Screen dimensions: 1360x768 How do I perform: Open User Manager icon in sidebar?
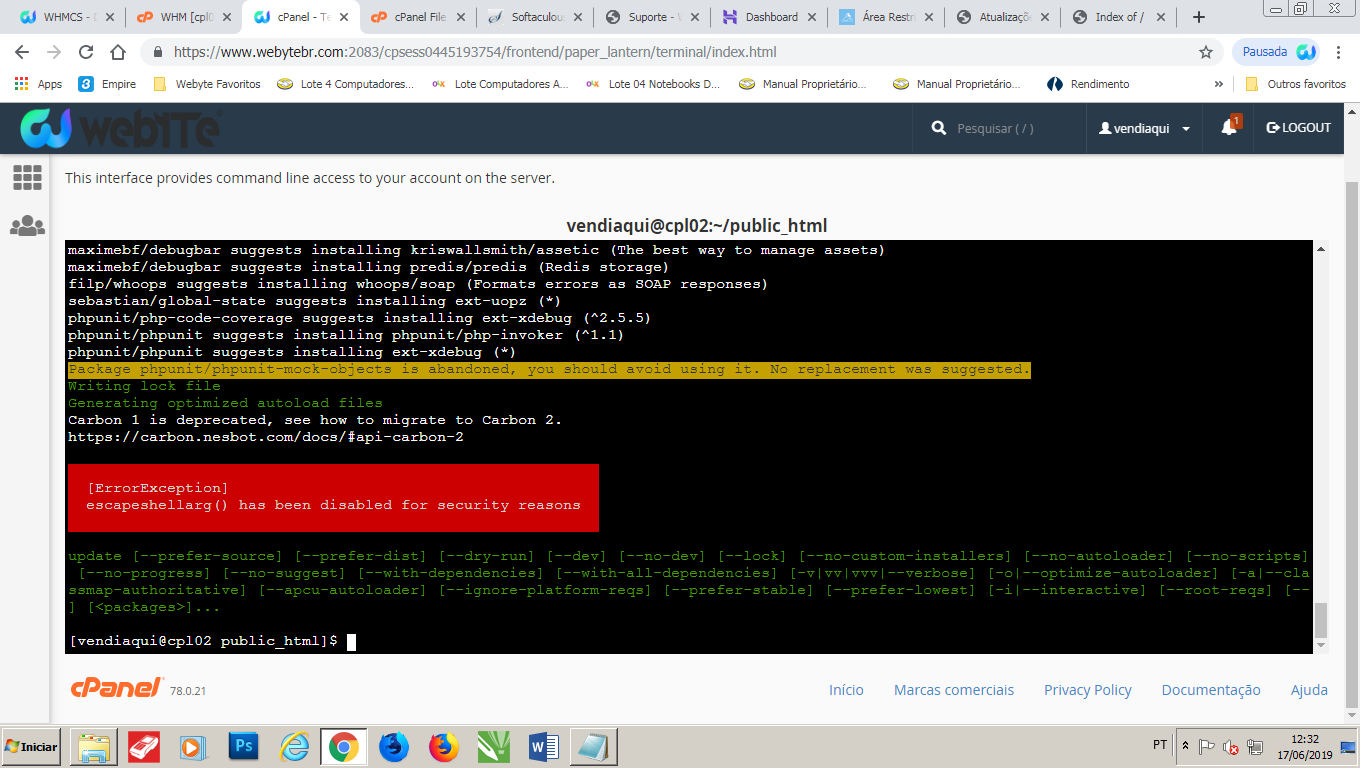tap(27, 226)
